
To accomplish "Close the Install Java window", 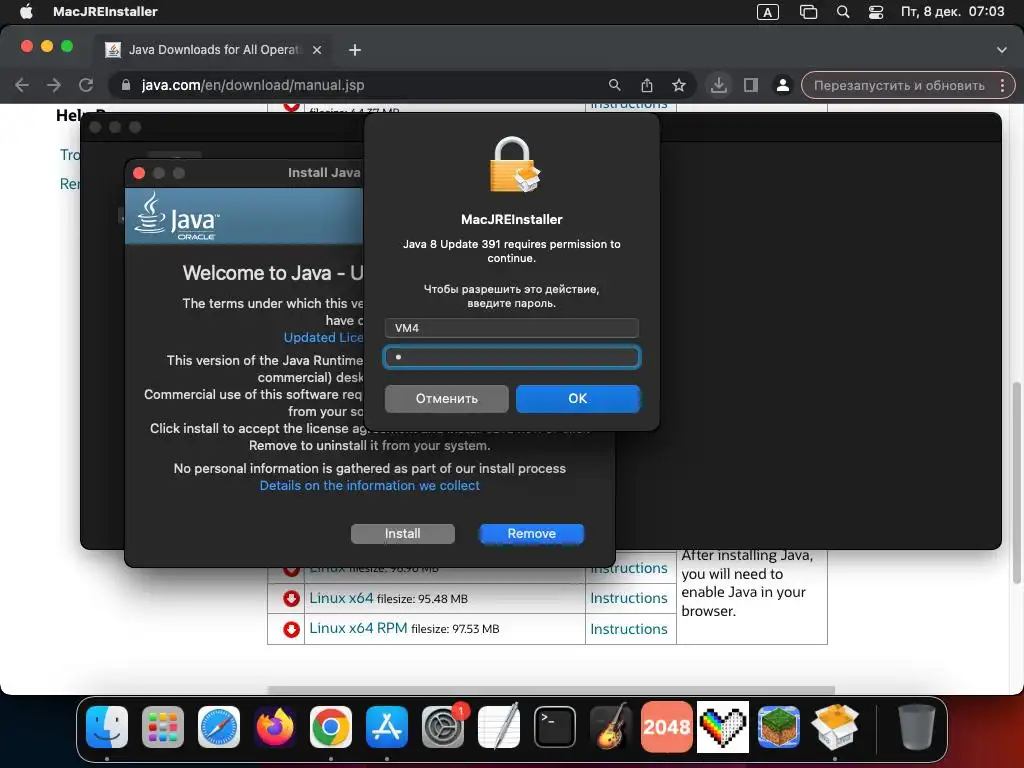I will (138, 173).
